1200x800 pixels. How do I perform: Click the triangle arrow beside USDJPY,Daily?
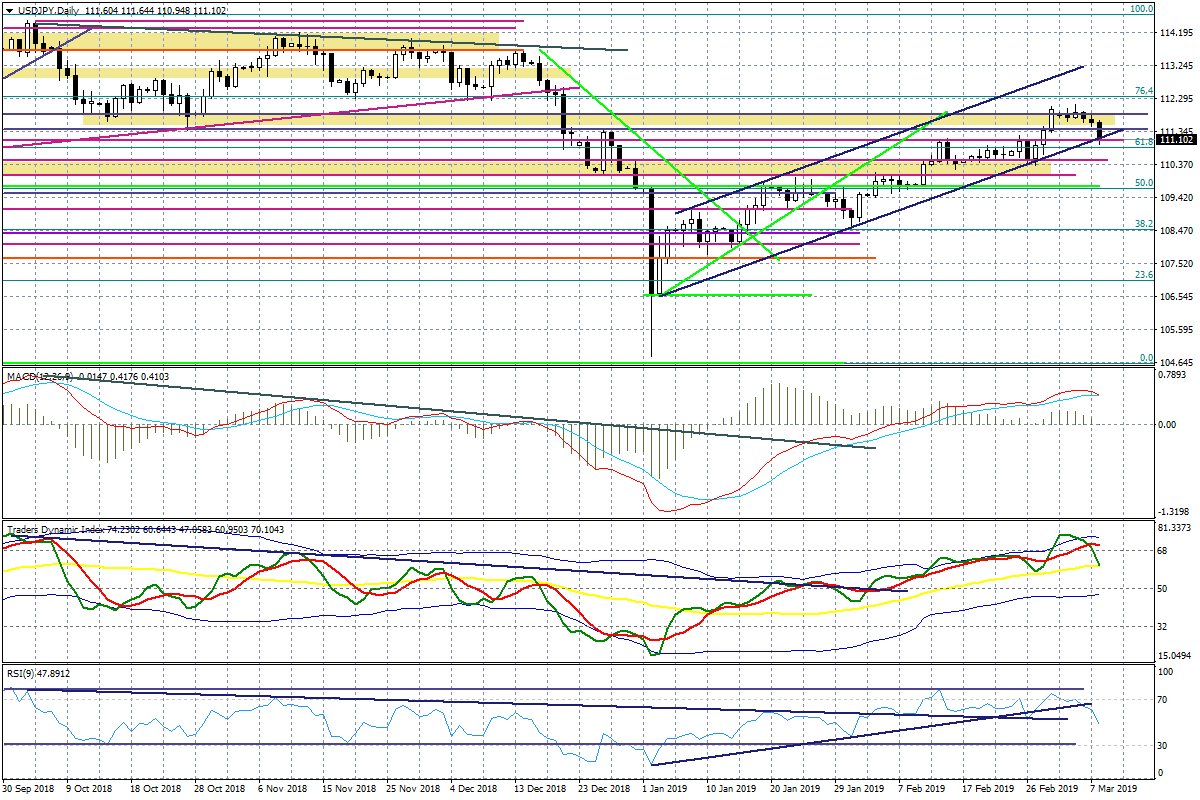[9, 10]
